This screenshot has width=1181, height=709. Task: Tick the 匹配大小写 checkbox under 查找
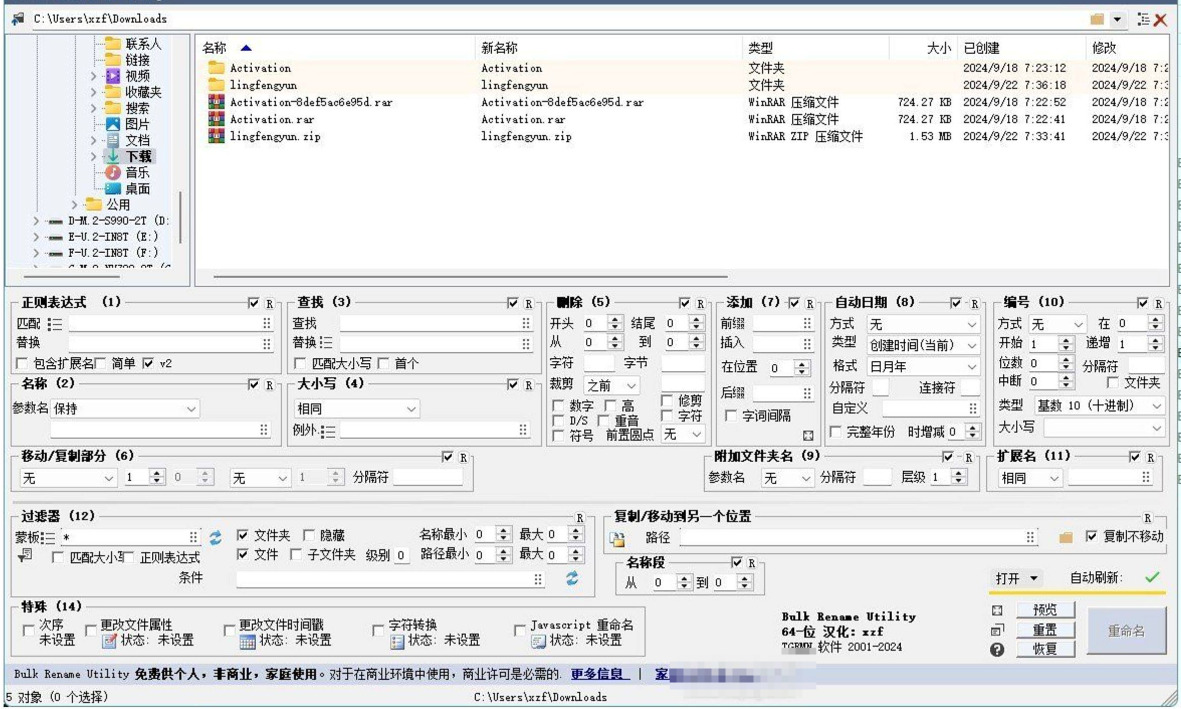pyautogui.click(x=300, y=364)
